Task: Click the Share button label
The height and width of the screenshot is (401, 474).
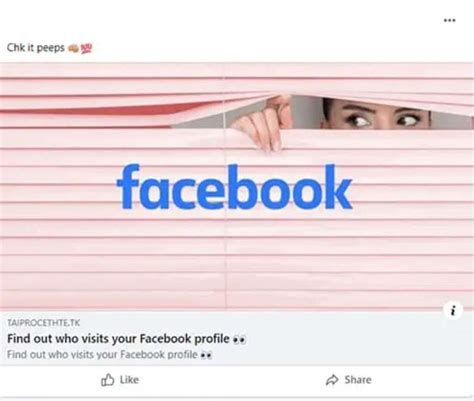Action: pos(358,380)
